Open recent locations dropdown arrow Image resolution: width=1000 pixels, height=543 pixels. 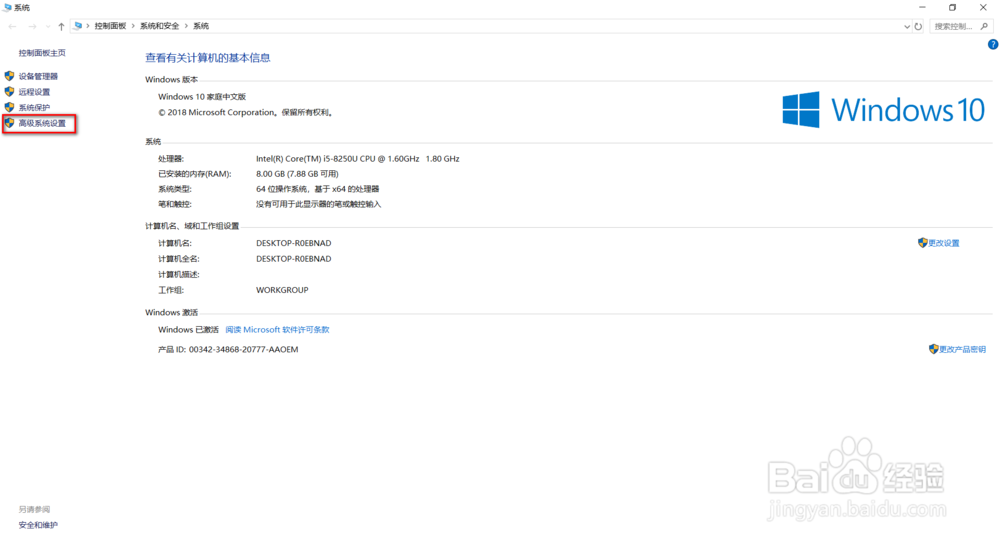[x=48, y=26]
